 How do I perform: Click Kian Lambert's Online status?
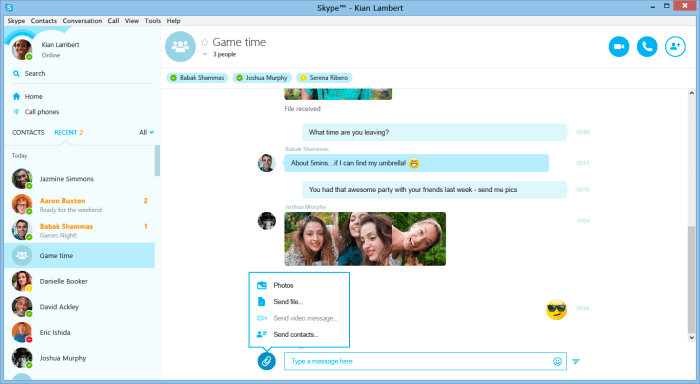click(x=51, y=55)
